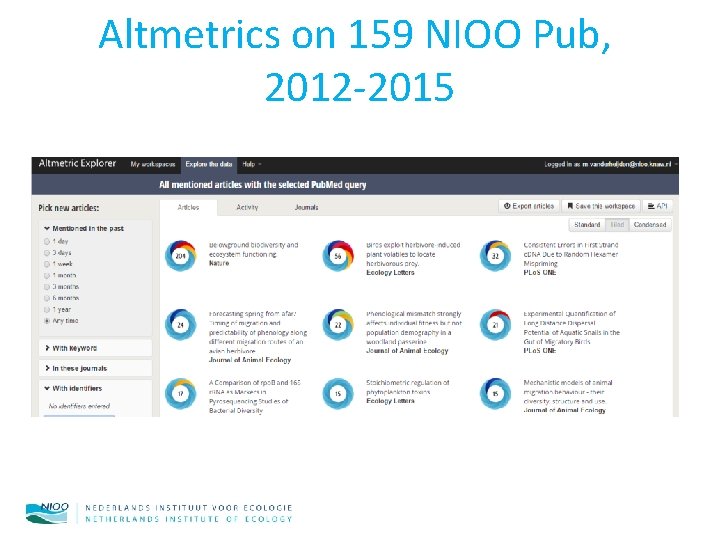Viewport: 720px width, 540px height.
Task: Click the API button
Action: point(657,206)
